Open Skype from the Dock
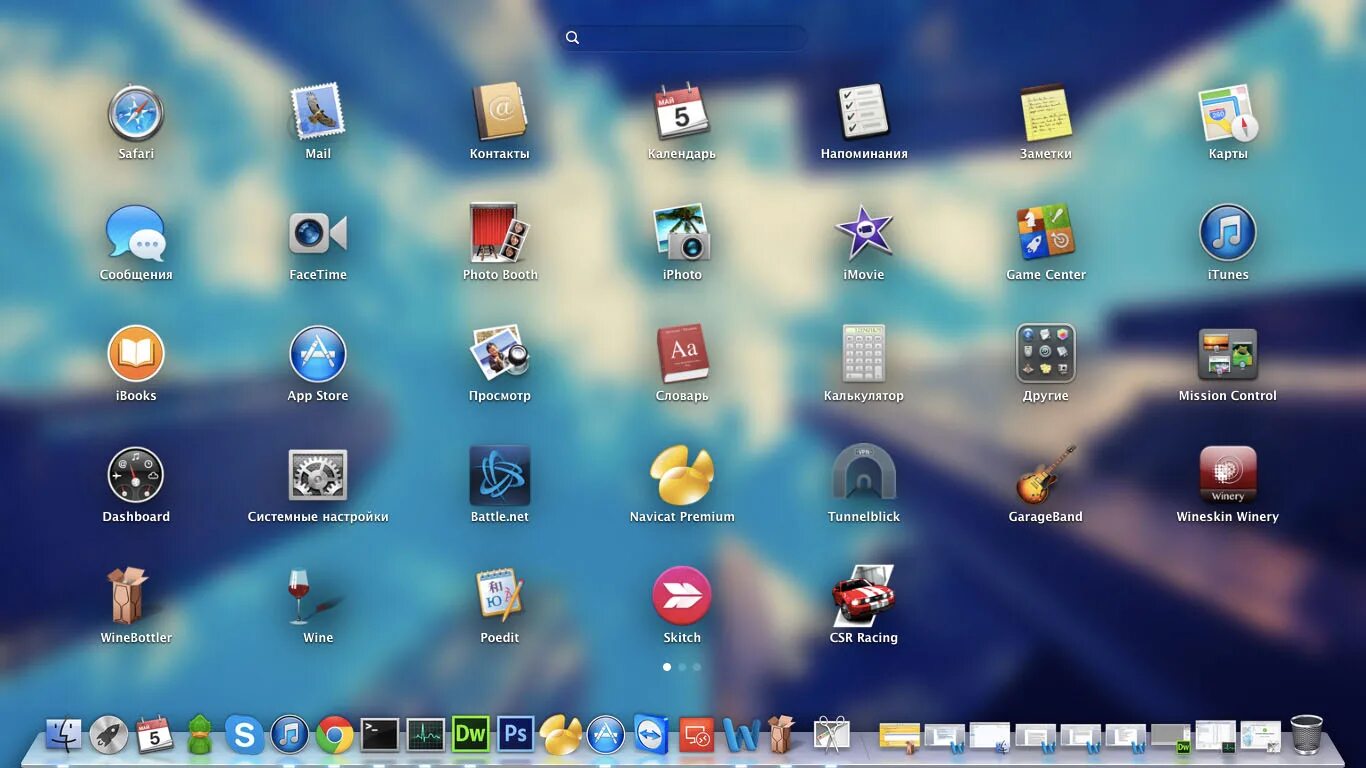This screenshot has width=1366, height=768. [244, 735]
